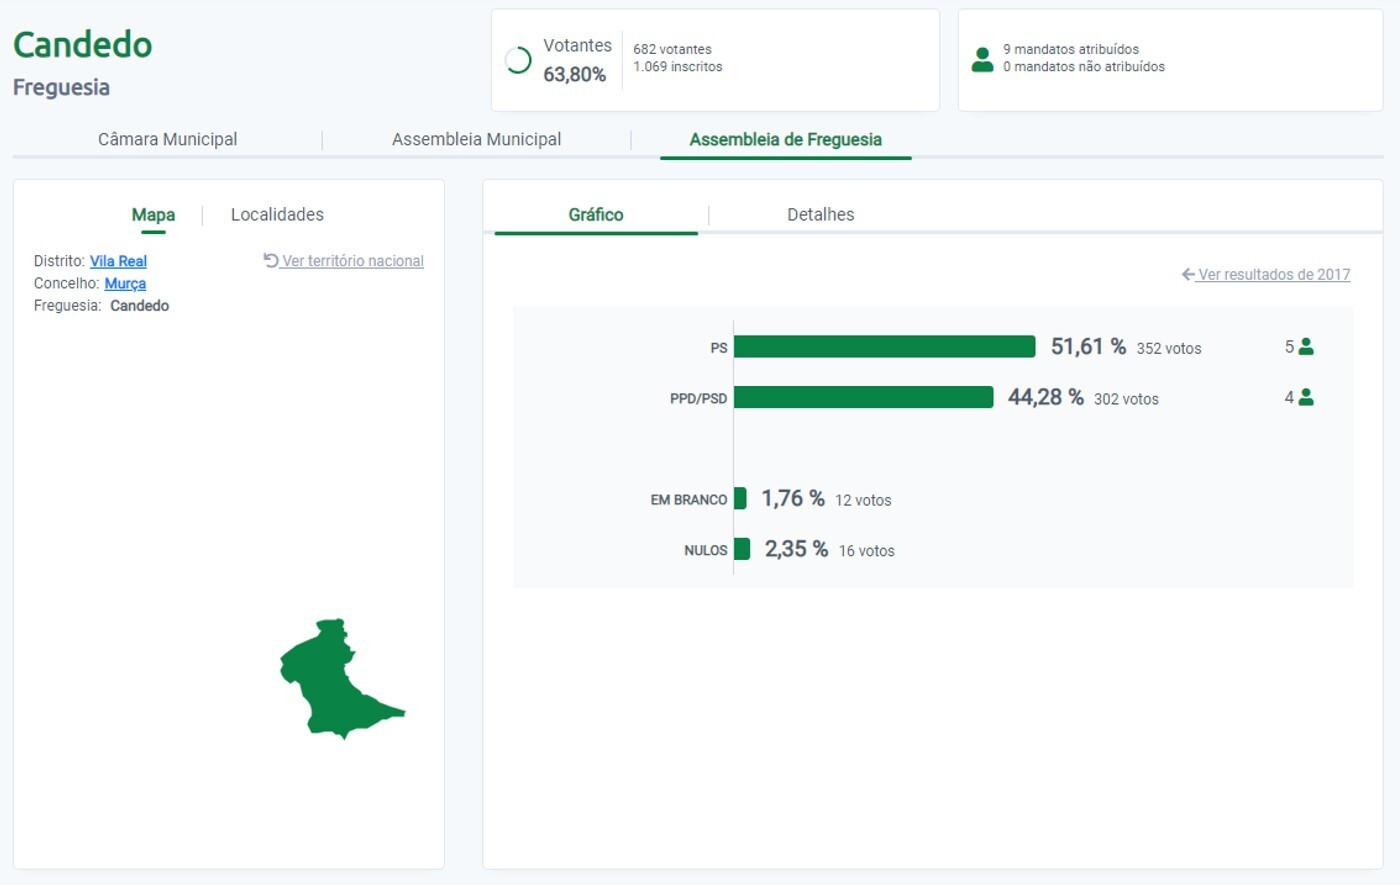Viewport: 1400px width, 885px height.
Task: Click the PPD/PSD green result bar
Action: coord(863,398)
